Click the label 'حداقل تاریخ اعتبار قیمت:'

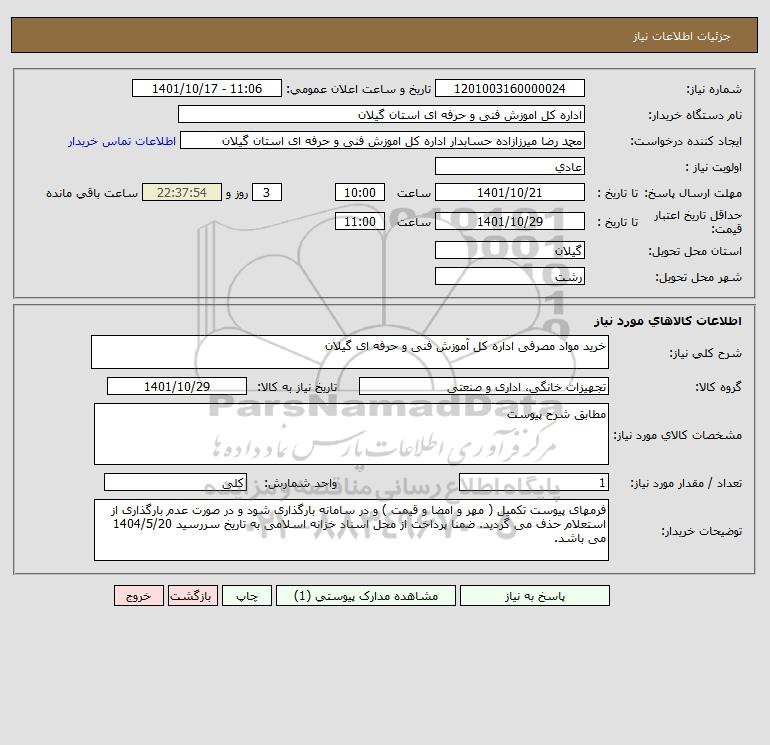(697, 222)
